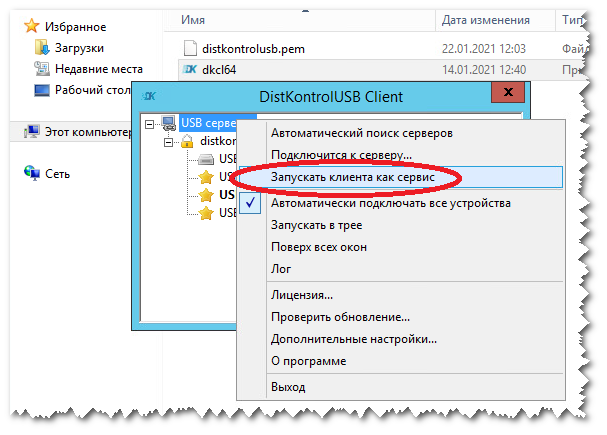Select the distkontrolusb.pem file icon
This screenshot has width=607, height=435.
coord(190,48)
